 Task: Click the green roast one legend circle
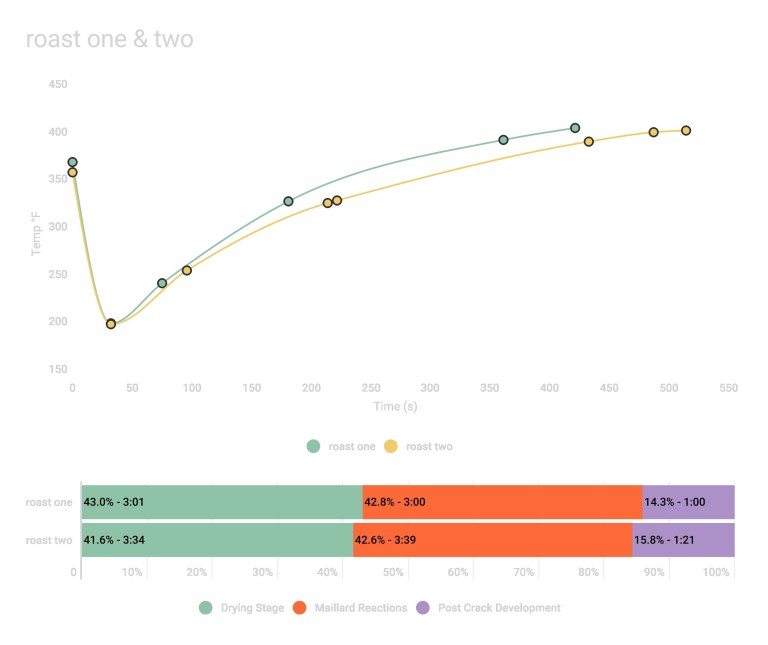point(314,446)
